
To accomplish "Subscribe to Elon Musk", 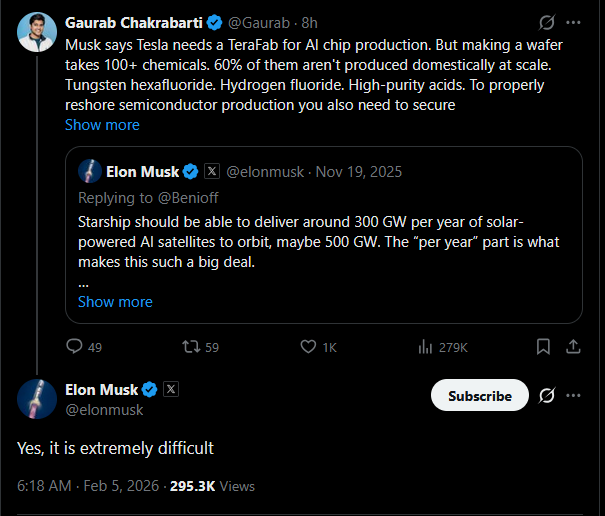I will (x=479, y=395).
